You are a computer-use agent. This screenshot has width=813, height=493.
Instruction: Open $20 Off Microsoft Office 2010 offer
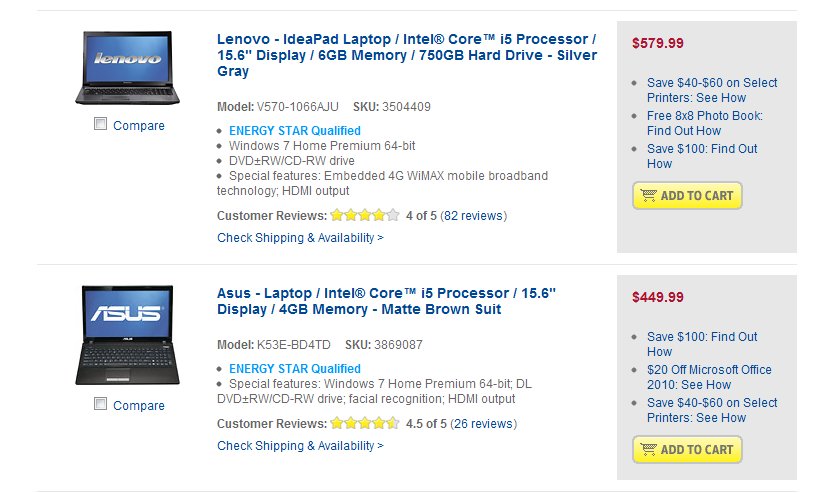coord(709,377)
